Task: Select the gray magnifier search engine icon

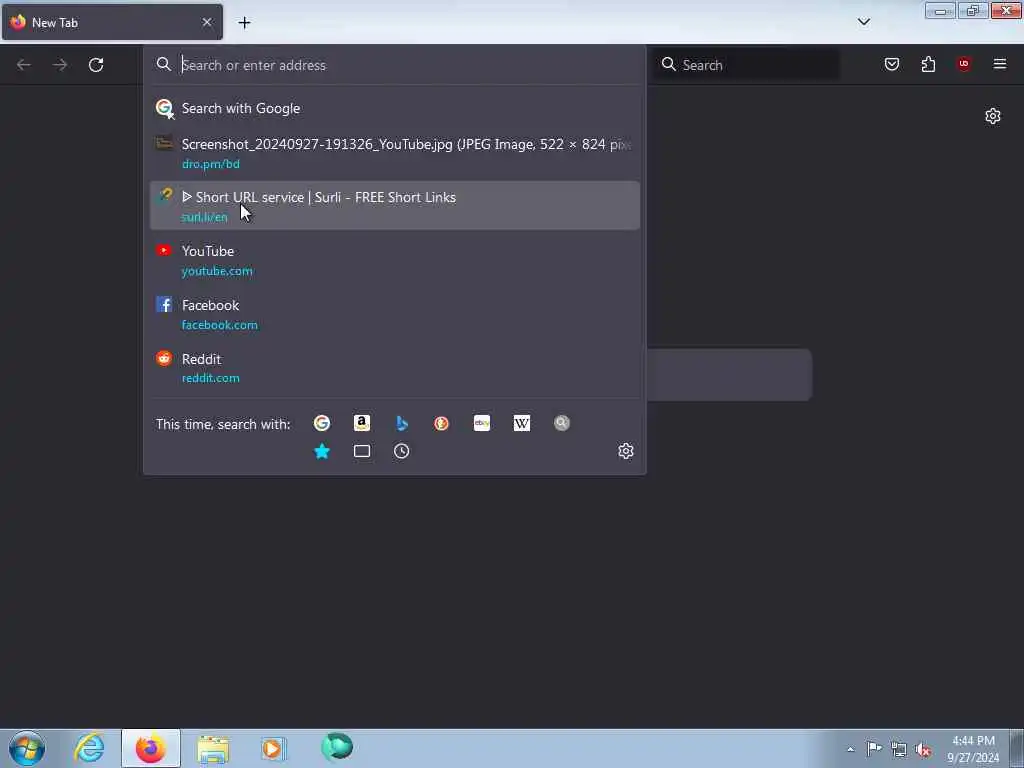Action: (x=562, y=423)
